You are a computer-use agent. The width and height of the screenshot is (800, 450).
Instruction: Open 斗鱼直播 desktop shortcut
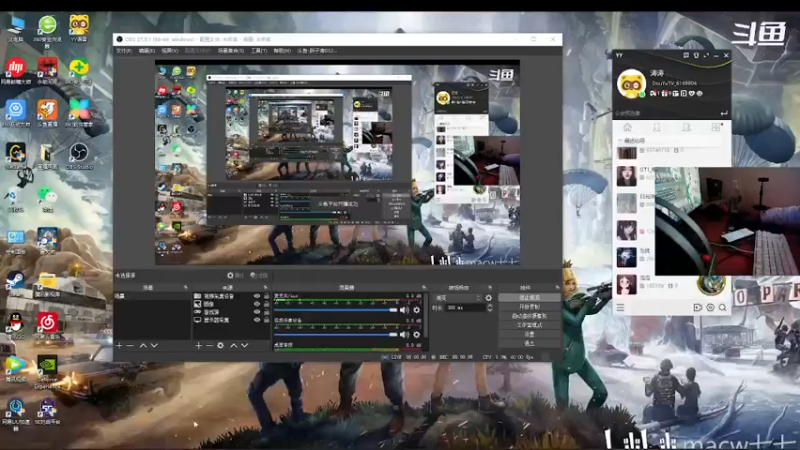tap(47, 113)
